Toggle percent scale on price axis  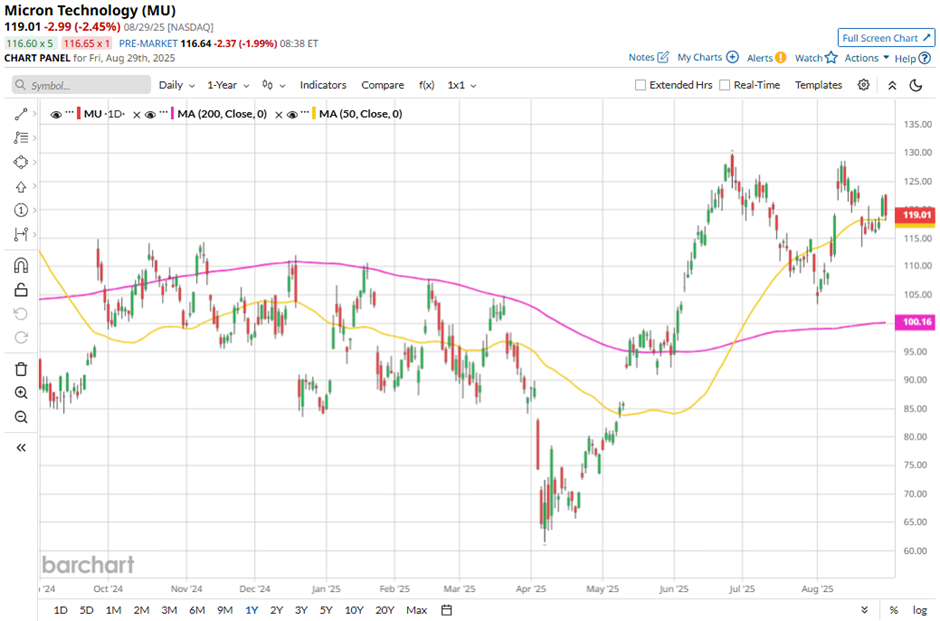894,610
